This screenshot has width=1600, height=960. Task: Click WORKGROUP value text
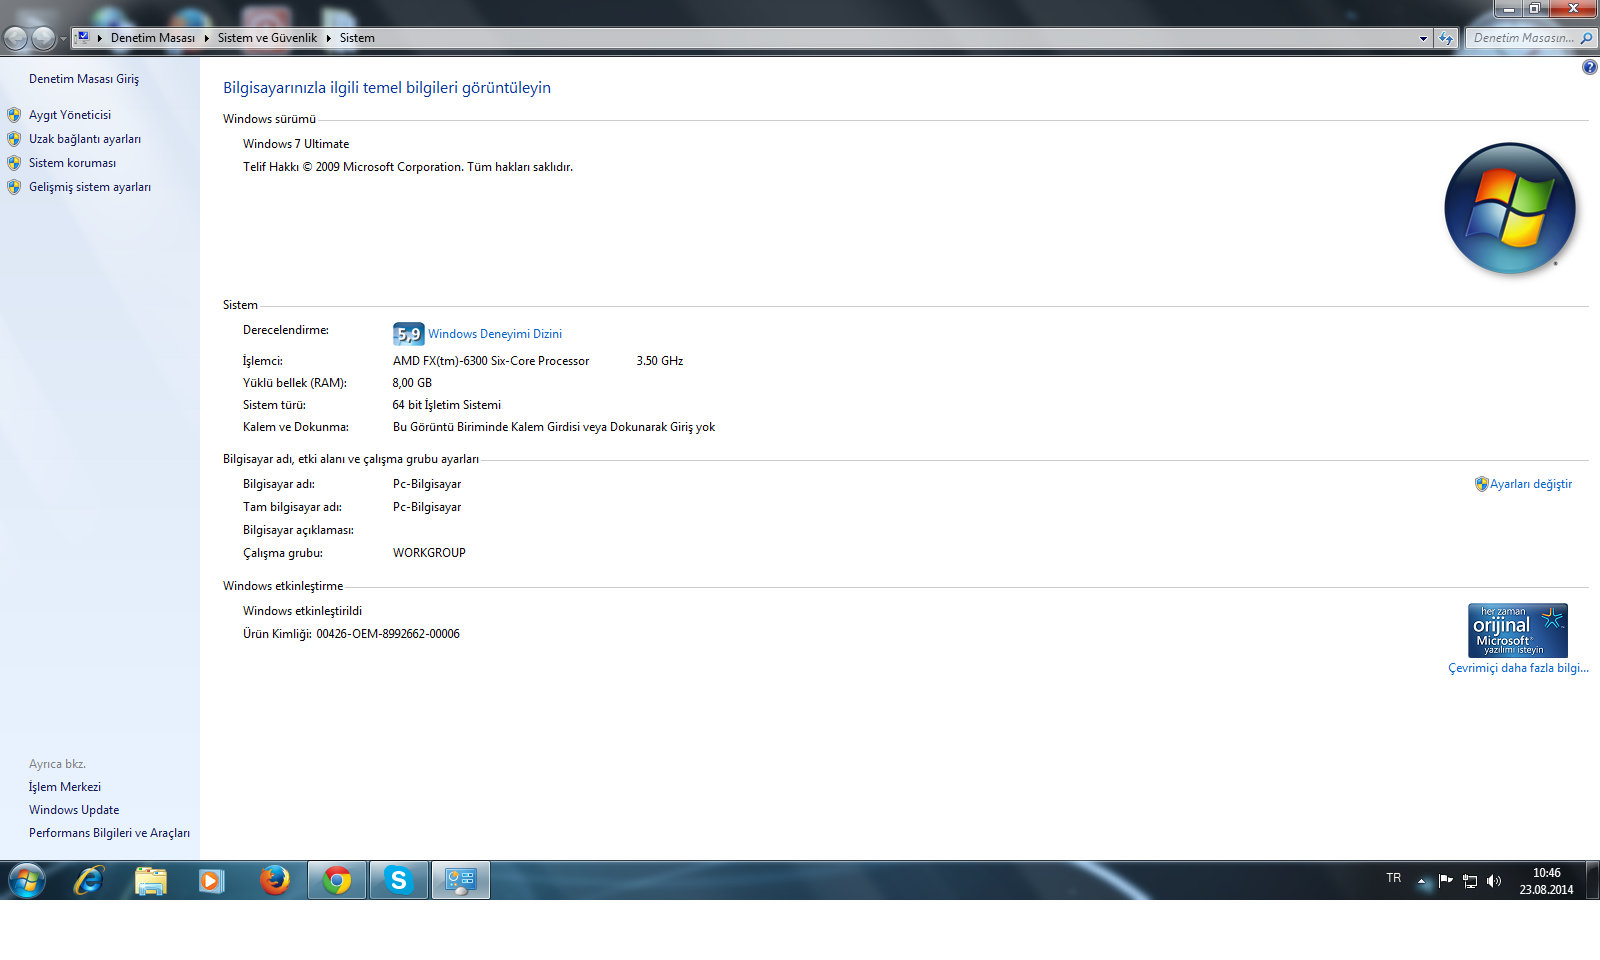(429, 553)
